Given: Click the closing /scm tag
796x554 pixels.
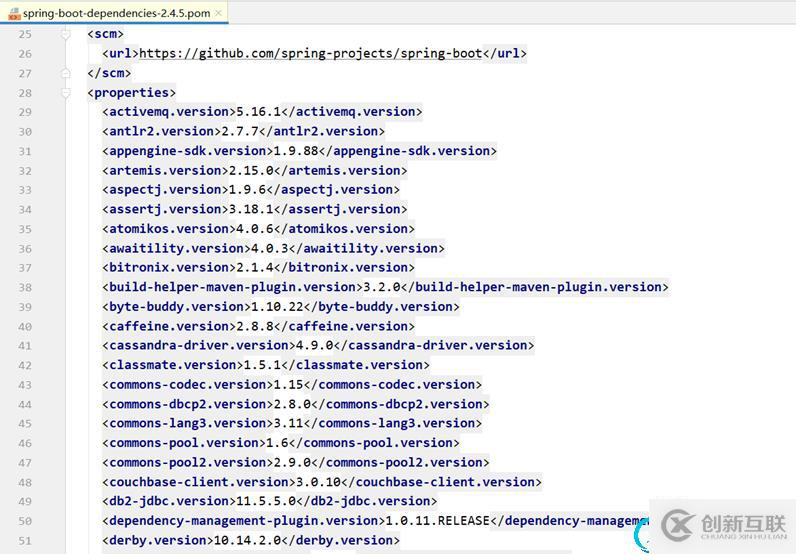Looking at the screenshot, I should [x=109, y=73].
